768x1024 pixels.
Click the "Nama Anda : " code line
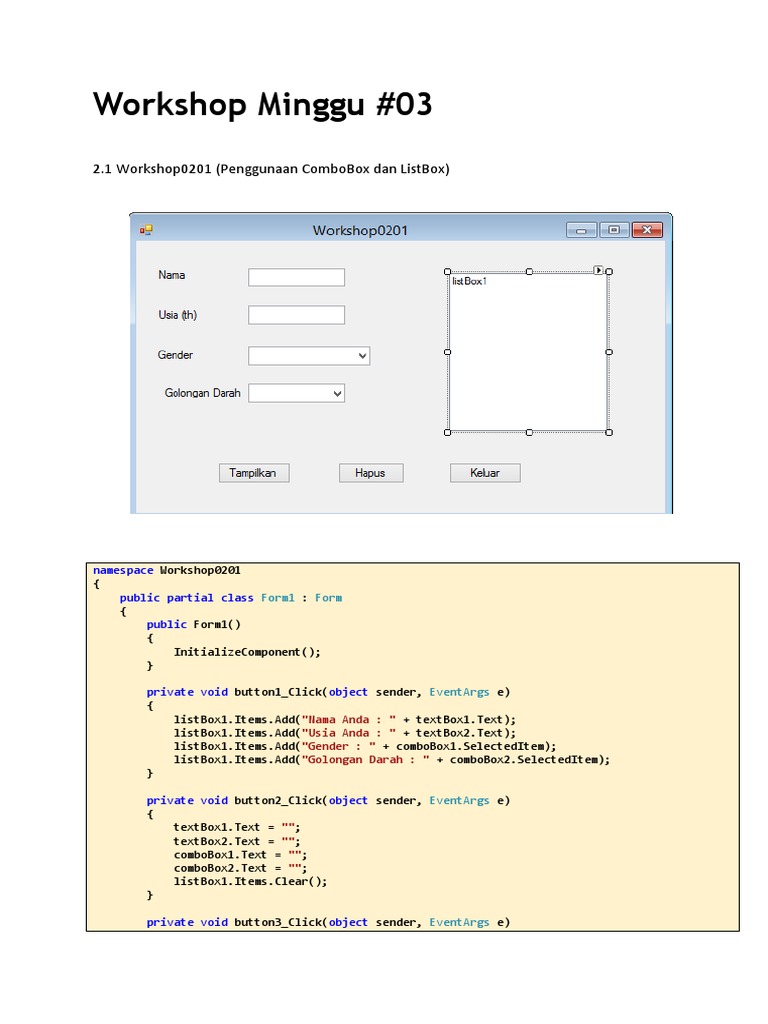tap(345, 719)
